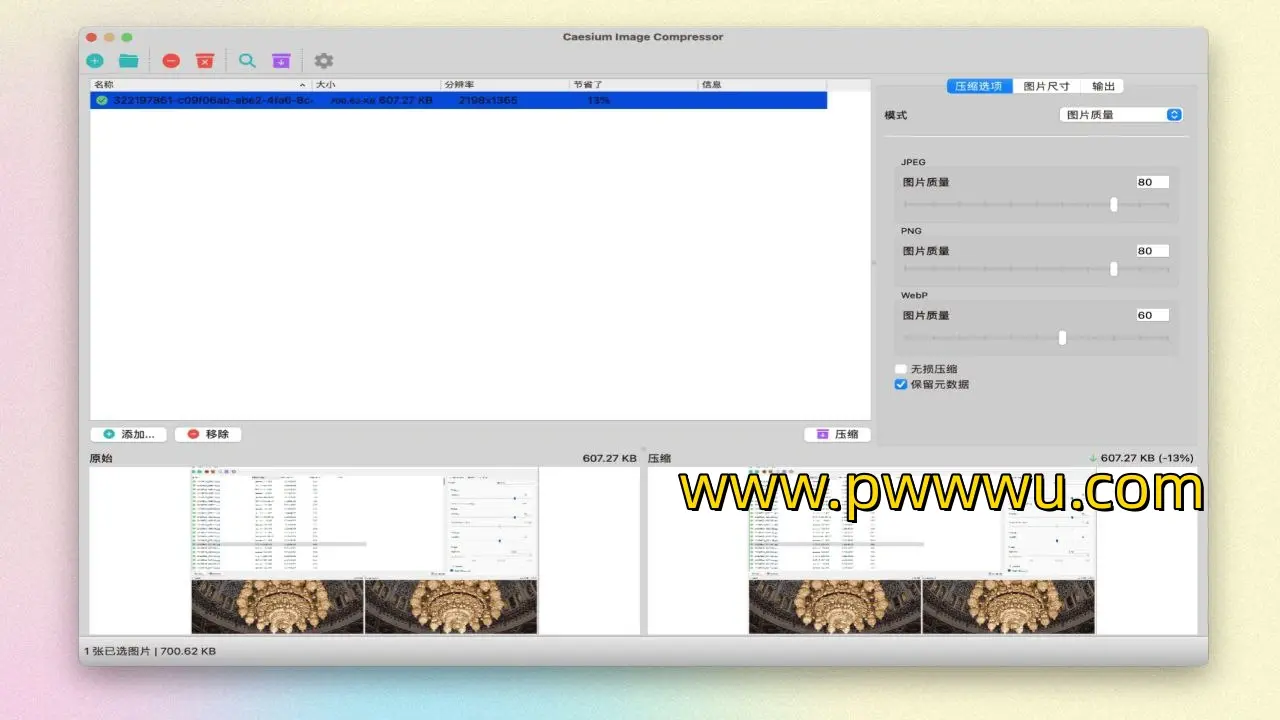Click the WebP quality input field

[x=1152, y=315]
